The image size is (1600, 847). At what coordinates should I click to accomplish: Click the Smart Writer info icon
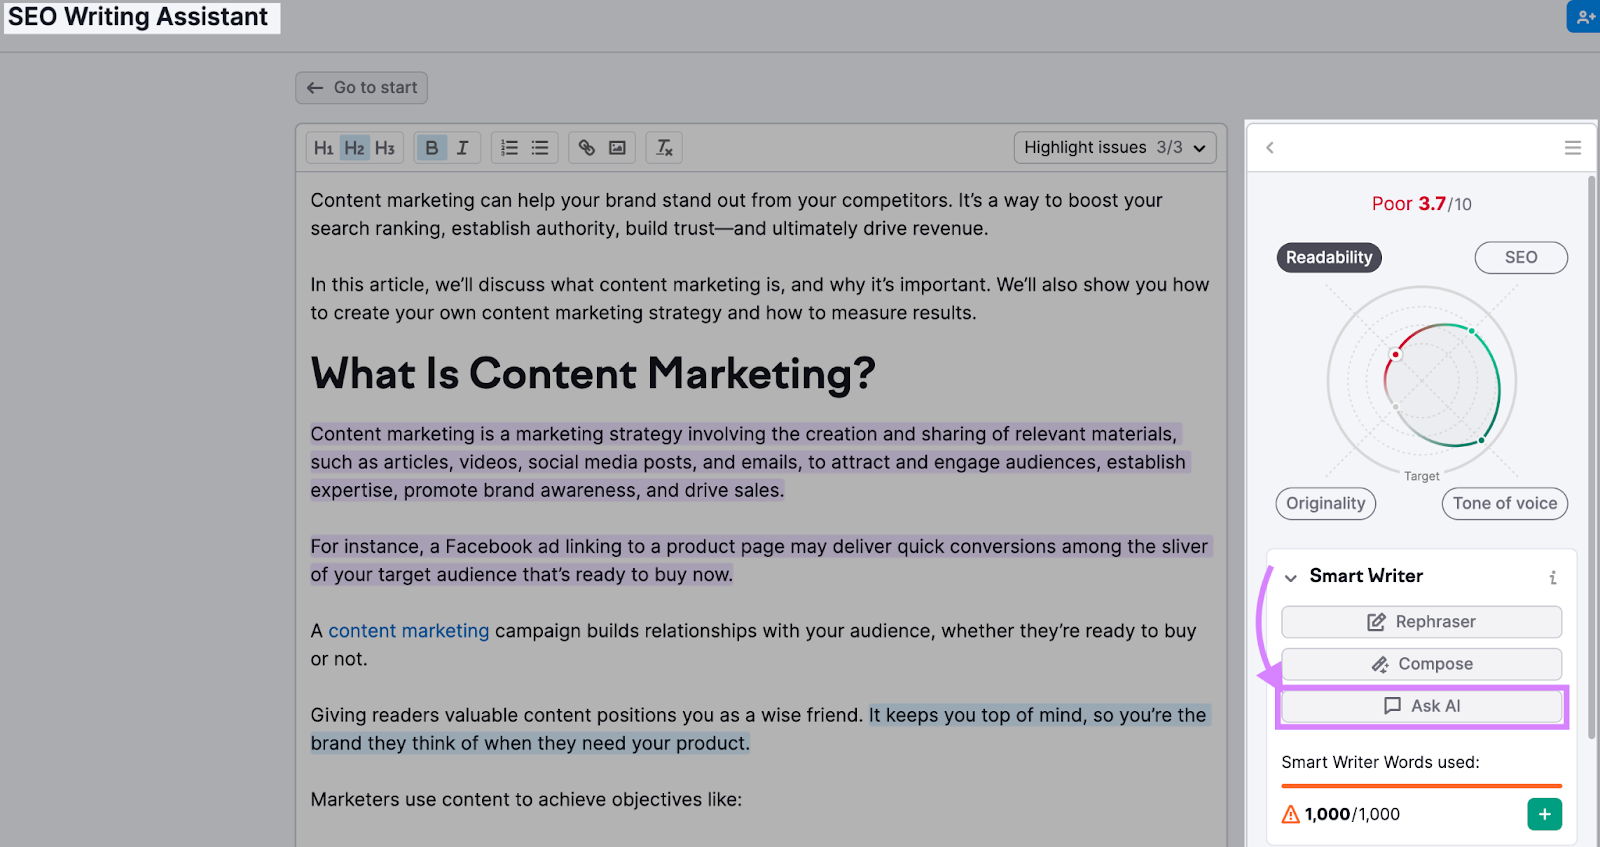coord(1552,577)
